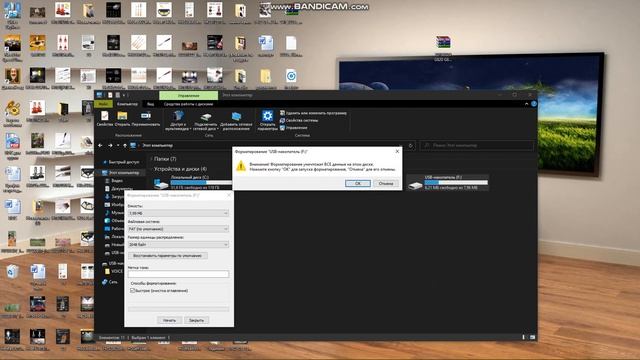Screen dimensions: 640x360
Task: Click the Этот компьютер address bar
Action: [269, 145]
